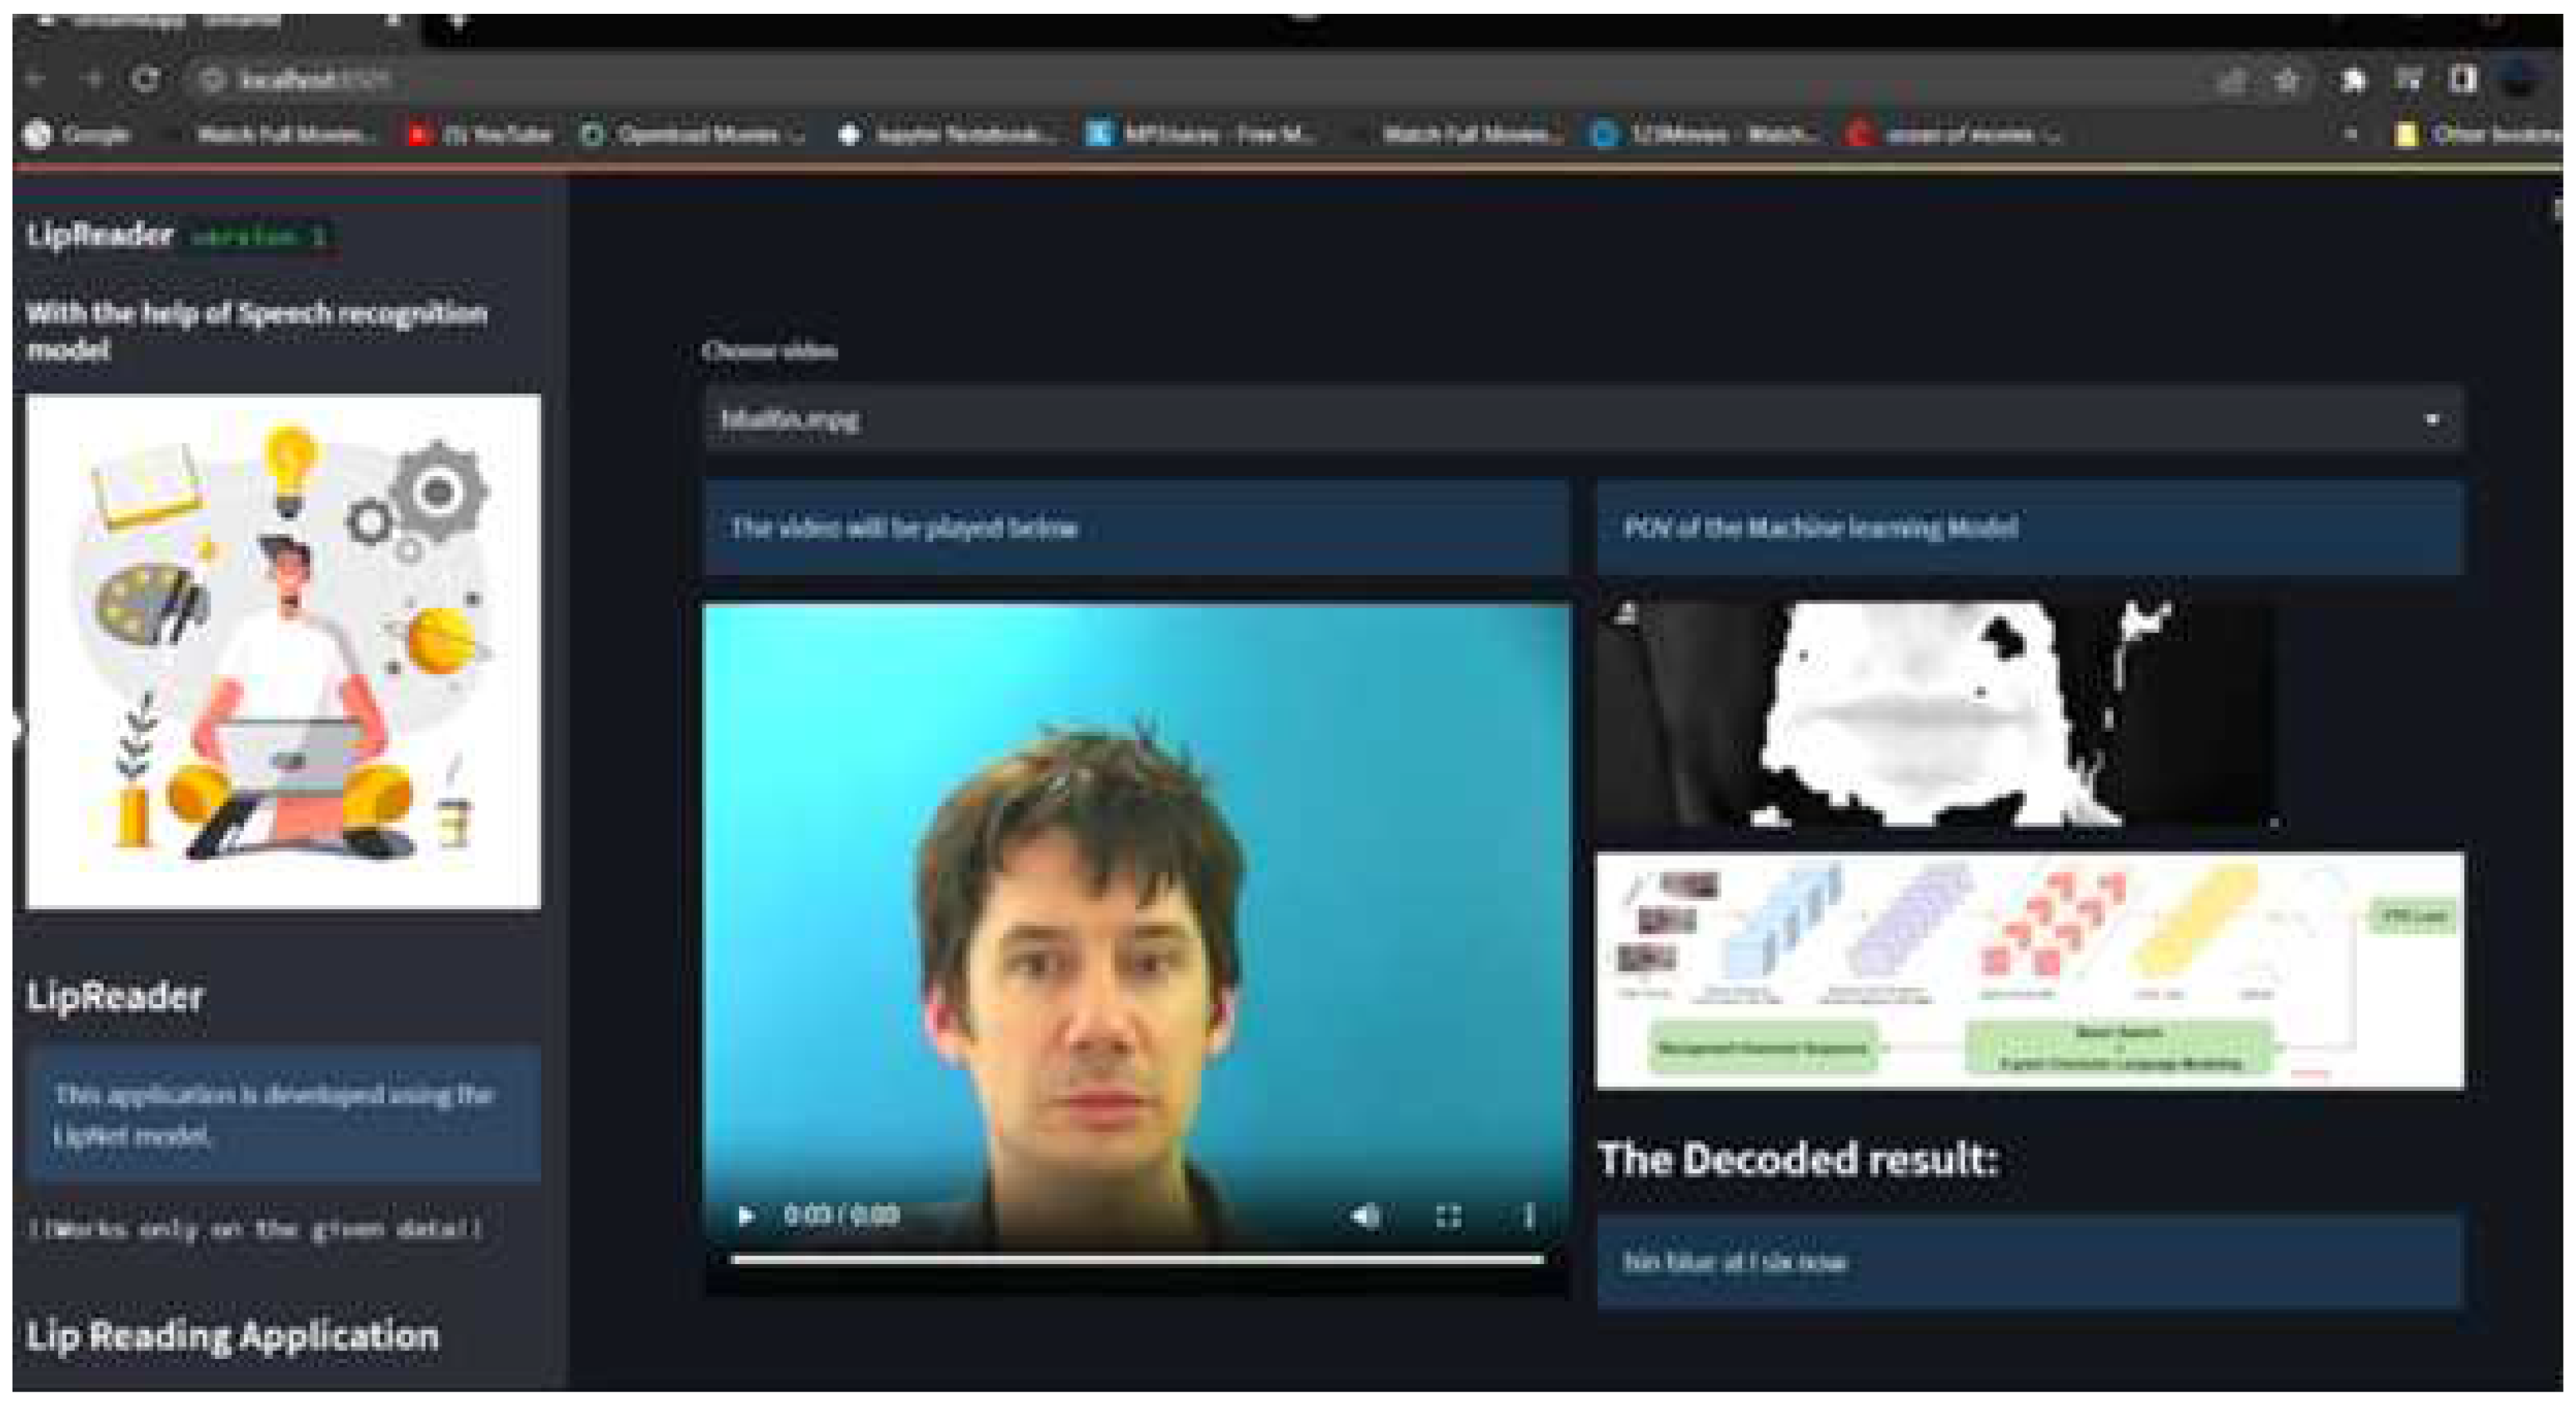Image resolution: width=2576 pixels, height=1404 pixels.
Task: Click the share page icon in address bar
Action: coord(2232,79)
